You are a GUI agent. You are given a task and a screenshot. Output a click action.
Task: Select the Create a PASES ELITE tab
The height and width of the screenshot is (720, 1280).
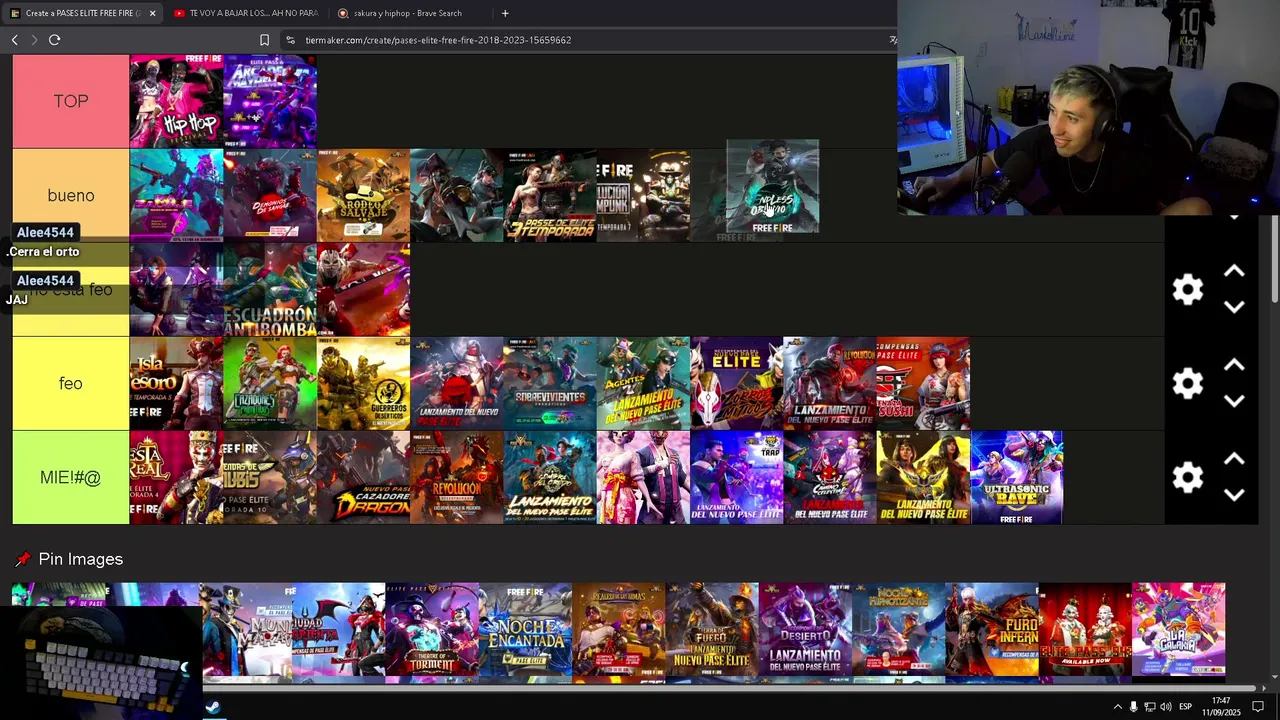point(83,13)
